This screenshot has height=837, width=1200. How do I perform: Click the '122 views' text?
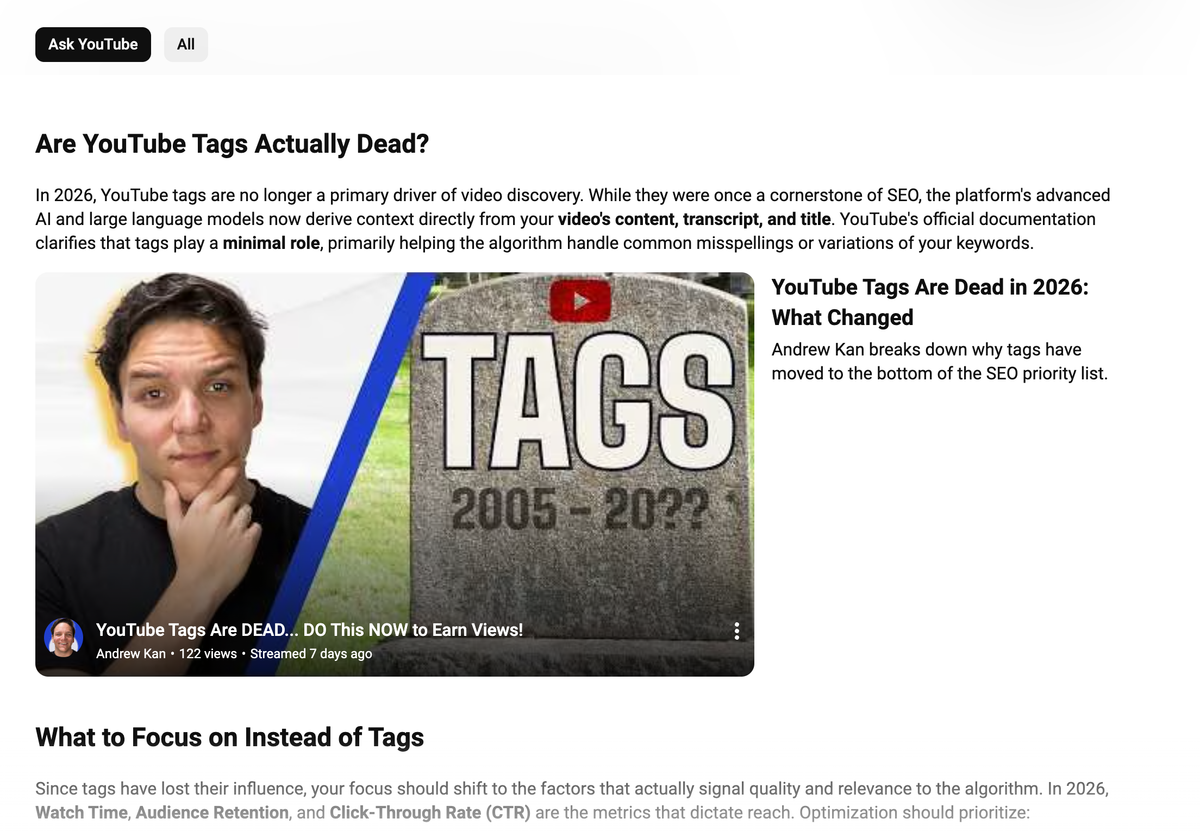pos(208,654)
